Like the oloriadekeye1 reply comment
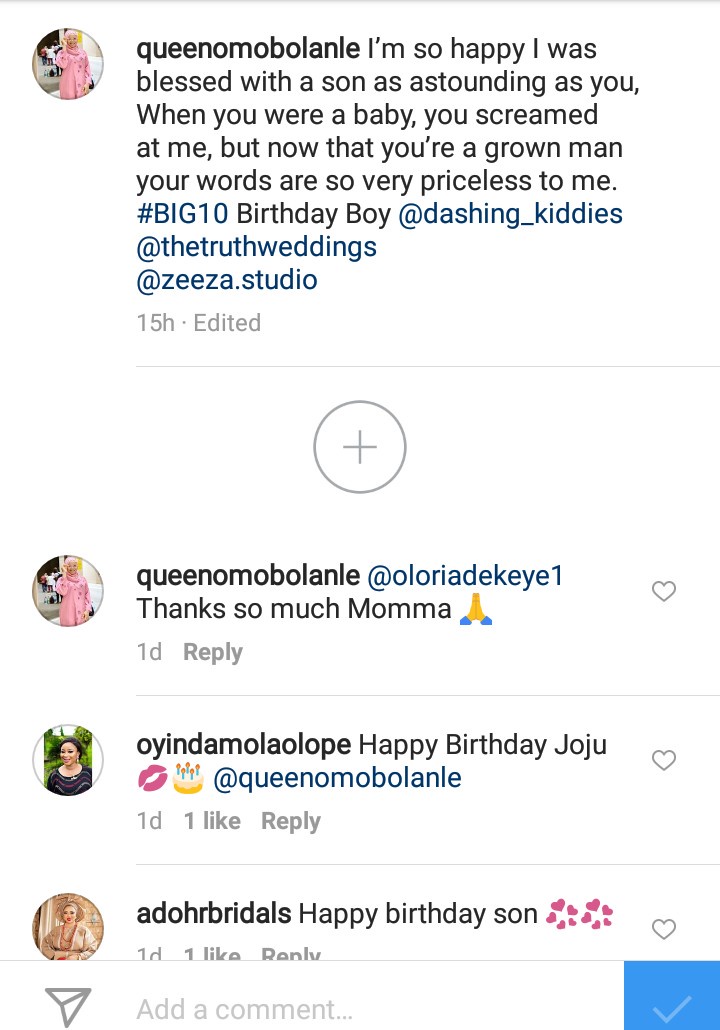 (x=664, y=592)
